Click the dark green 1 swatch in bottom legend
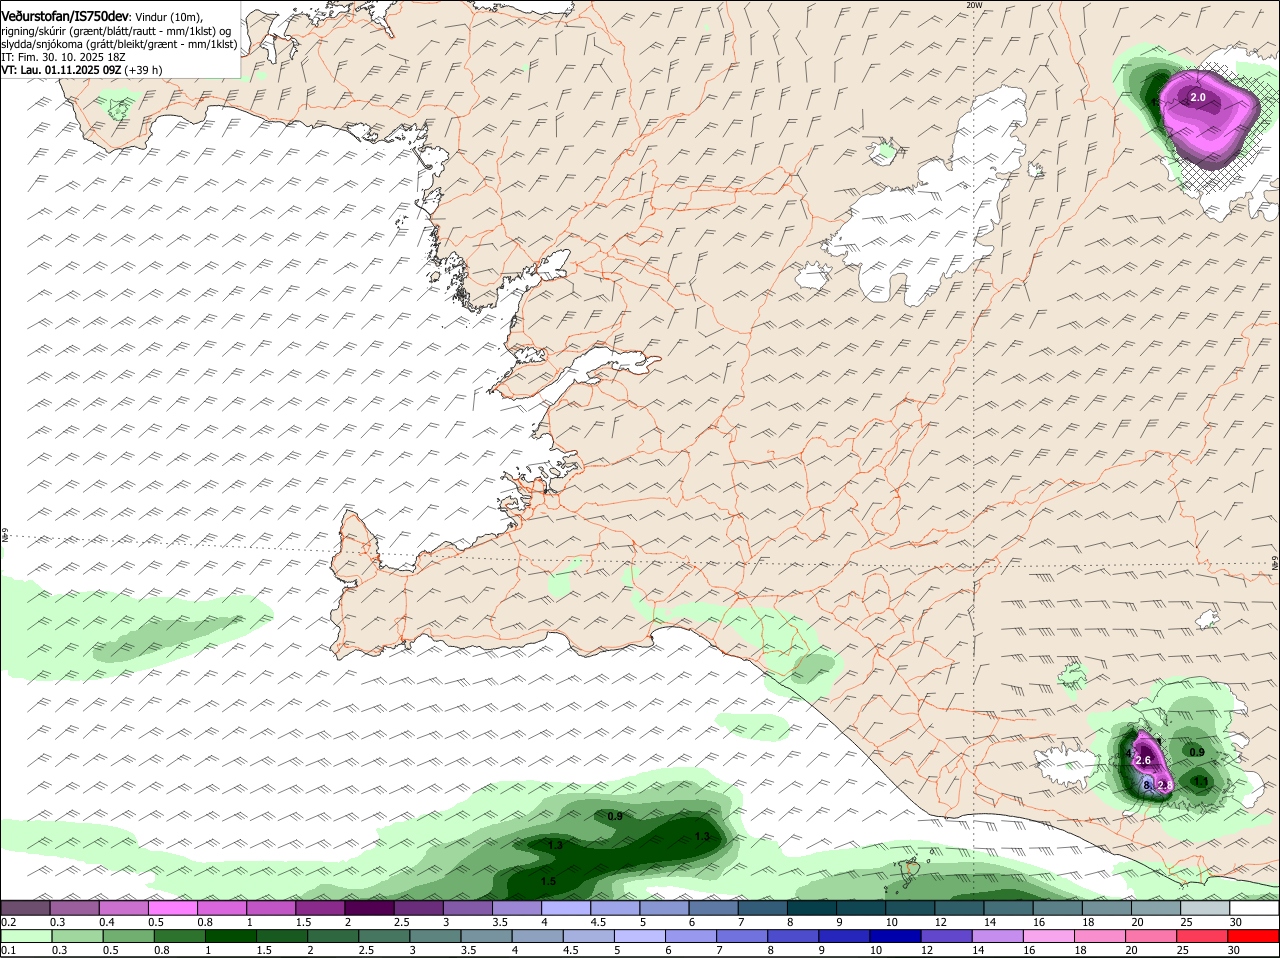1280x958 pixels. (230, 936)
